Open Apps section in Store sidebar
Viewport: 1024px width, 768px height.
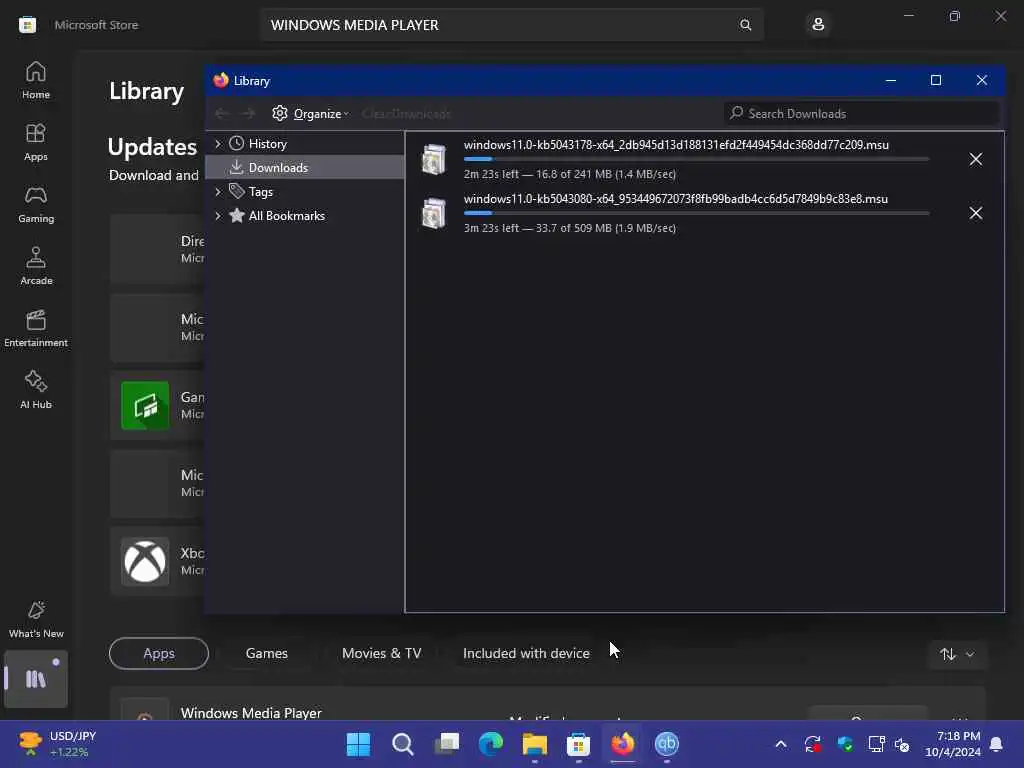pos(36,142)
